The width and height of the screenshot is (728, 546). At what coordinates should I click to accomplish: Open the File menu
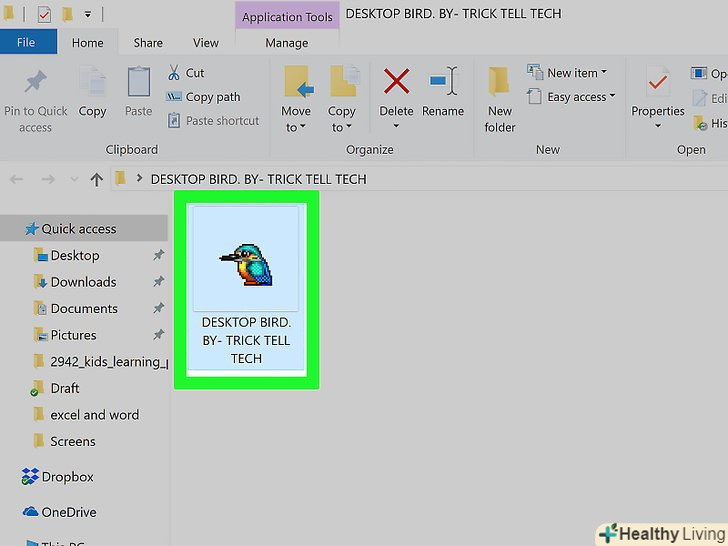click(x=26, y=42)
